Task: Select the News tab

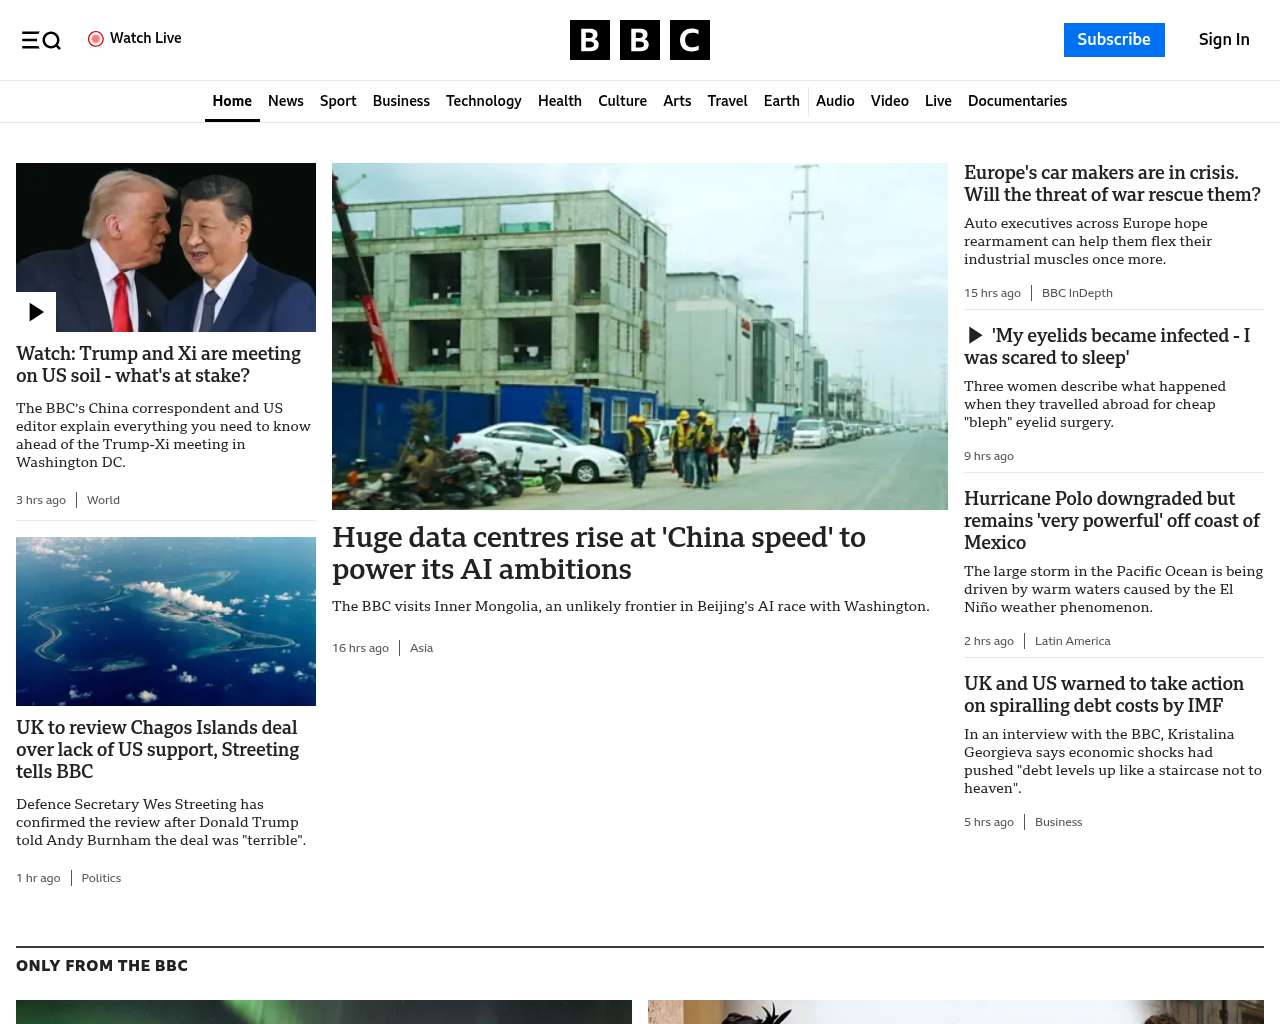Action: (x=286, y=101)
